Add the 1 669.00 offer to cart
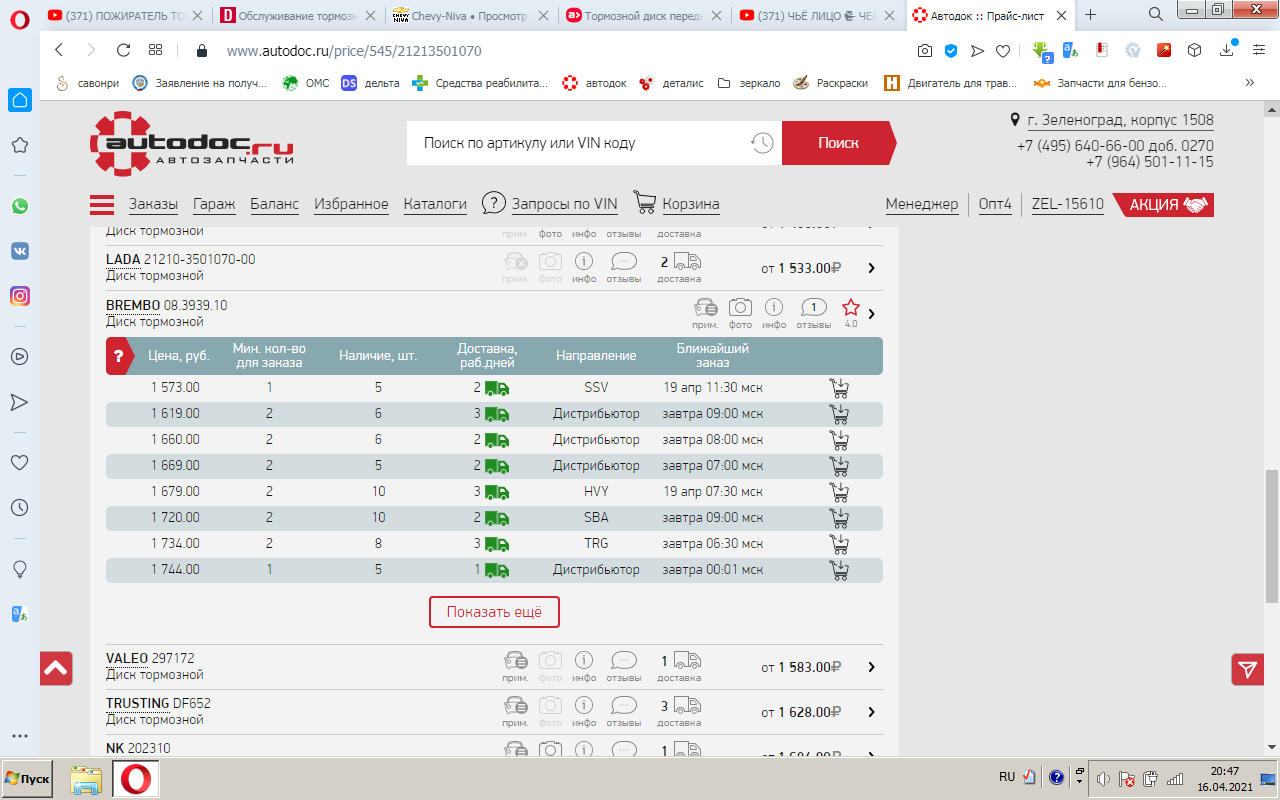The image size is (1280, 800). pyautogui.click(x=839, y=466)
